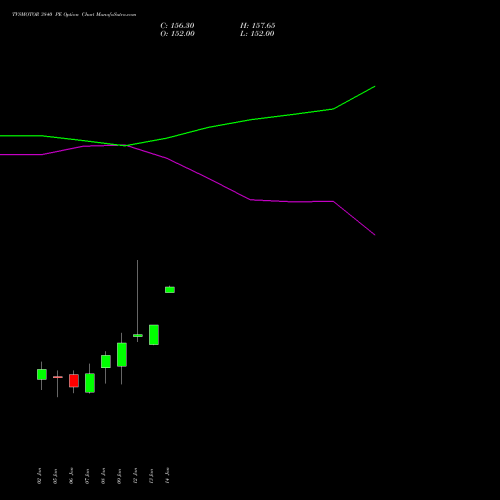
Task: Click the rising green indicator line
Action: tap(250, 120)
